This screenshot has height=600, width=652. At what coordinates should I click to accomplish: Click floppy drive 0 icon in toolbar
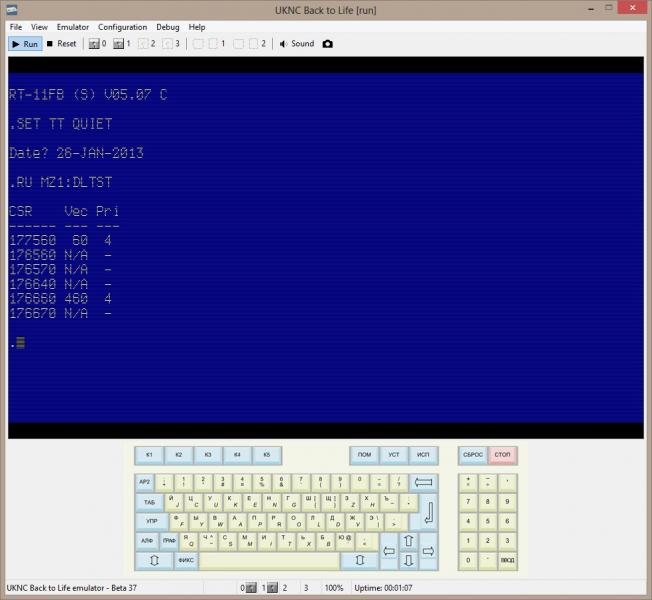(x=97, y=44)
